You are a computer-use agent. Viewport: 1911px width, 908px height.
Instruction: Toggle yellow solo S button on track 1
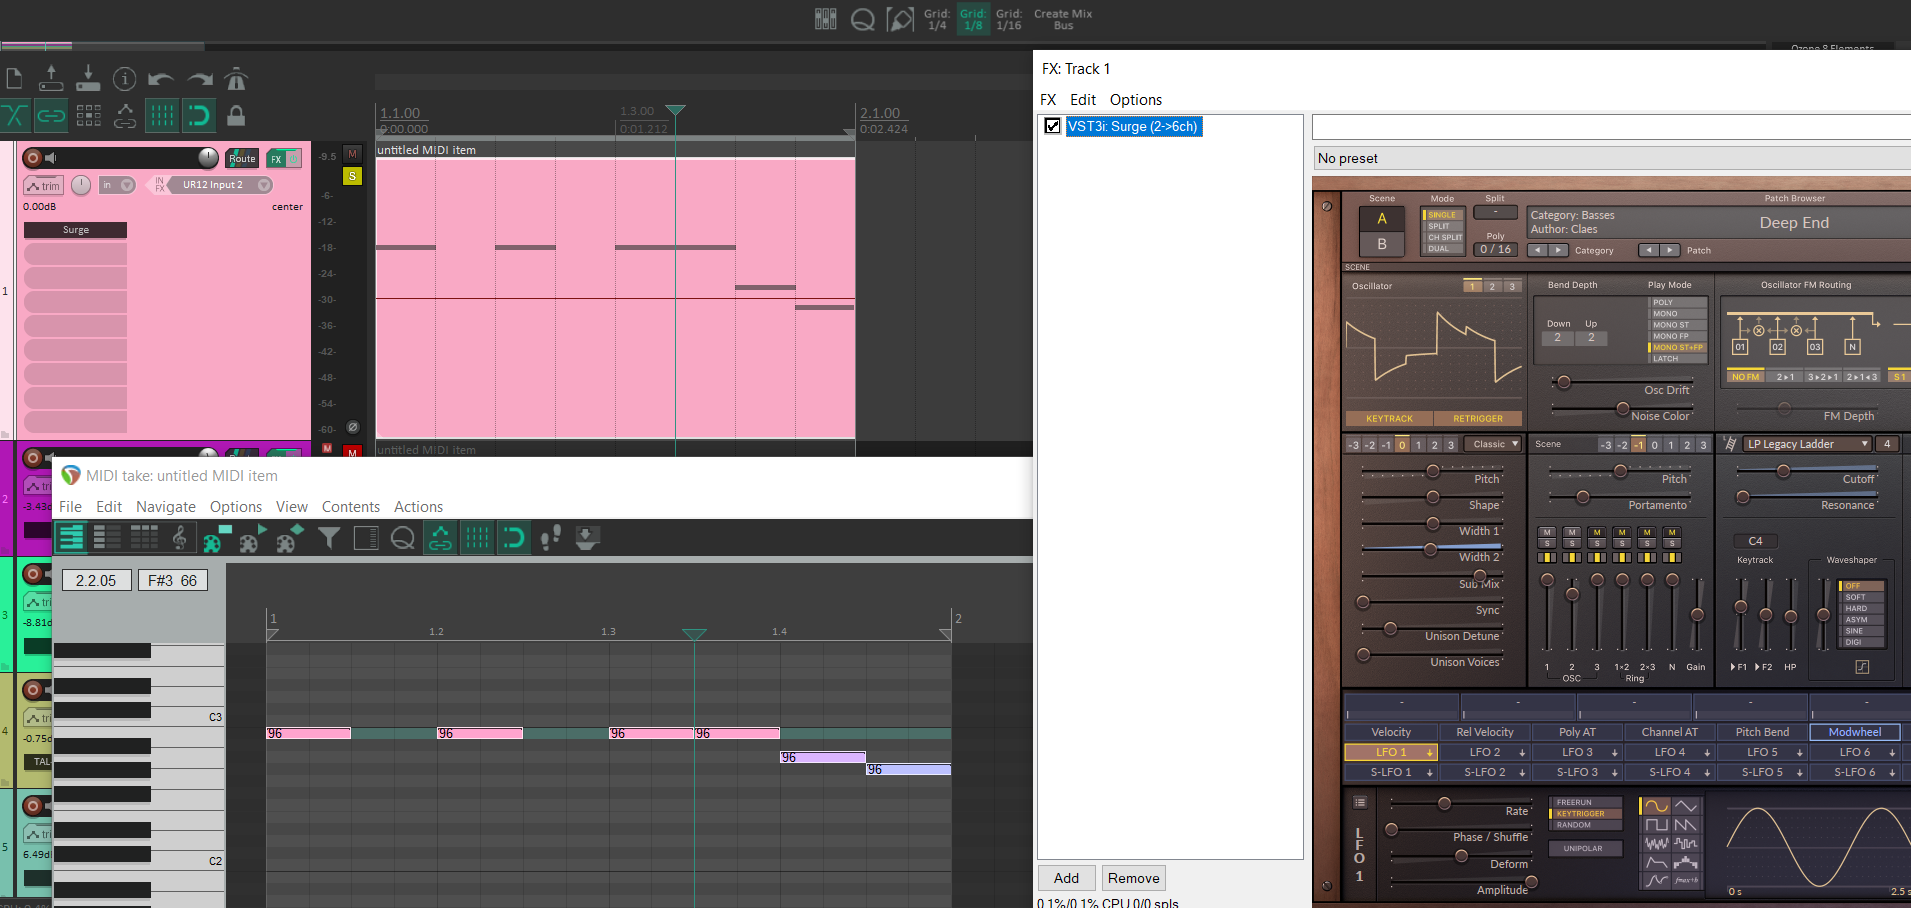coord(352,176)
